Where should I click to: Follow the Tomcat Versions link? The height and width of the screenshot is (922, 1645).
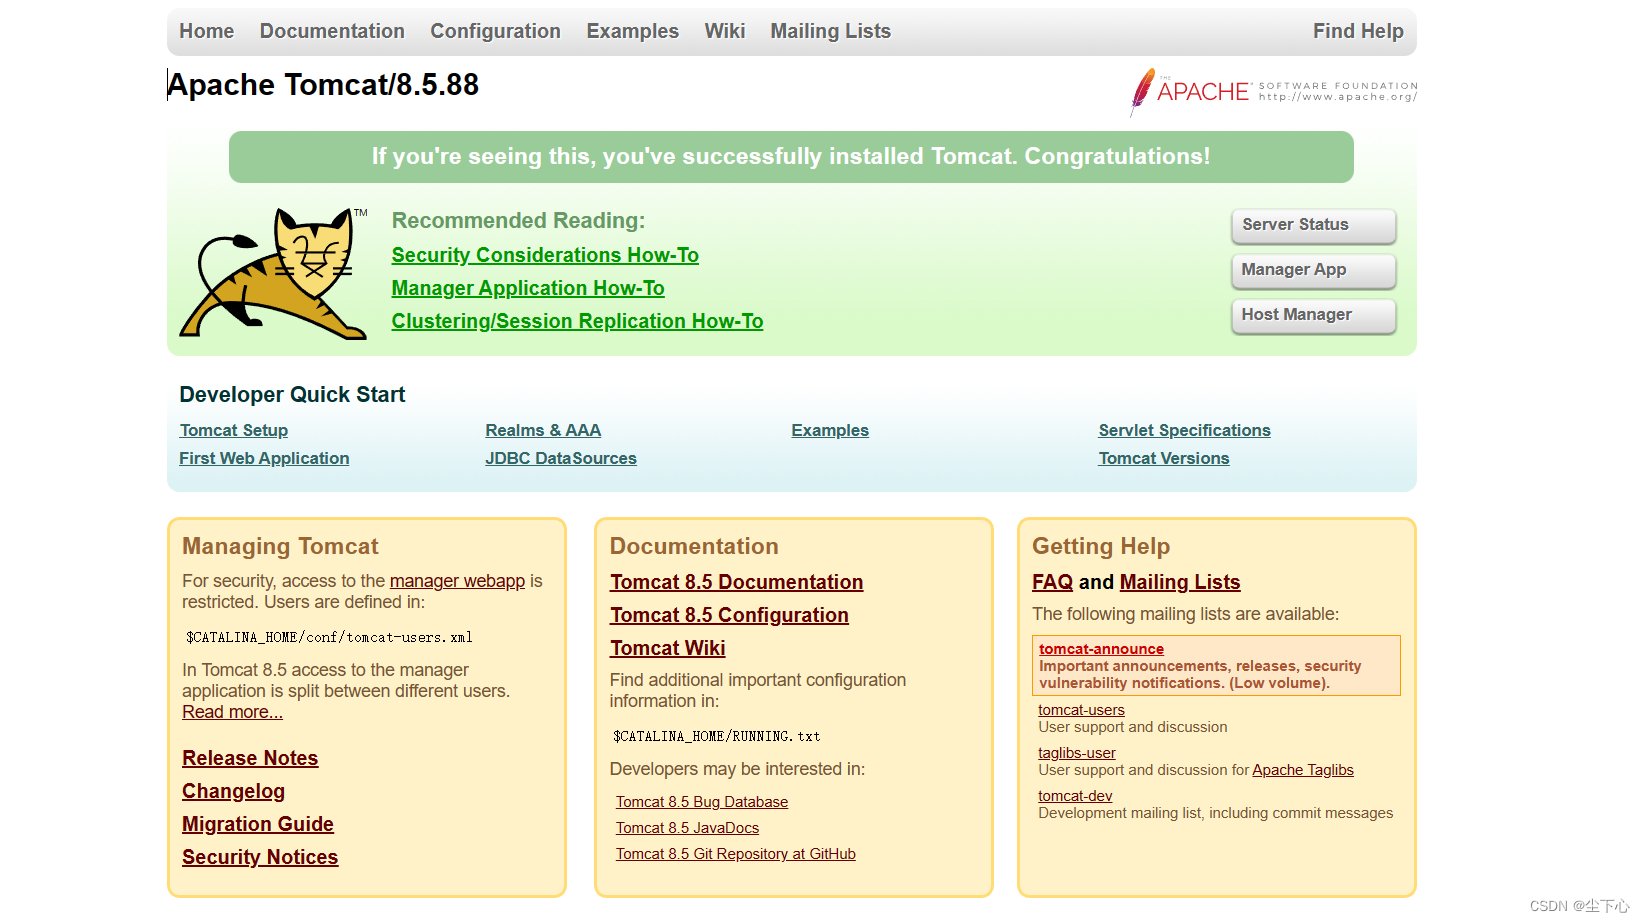(x=1164, y=458)
